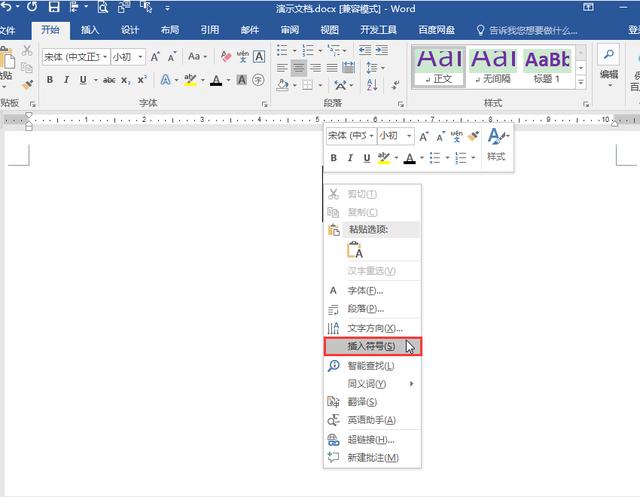640x497 pixels.
Task: Switch to the 插入 ribbon tab
Action: 90,30
